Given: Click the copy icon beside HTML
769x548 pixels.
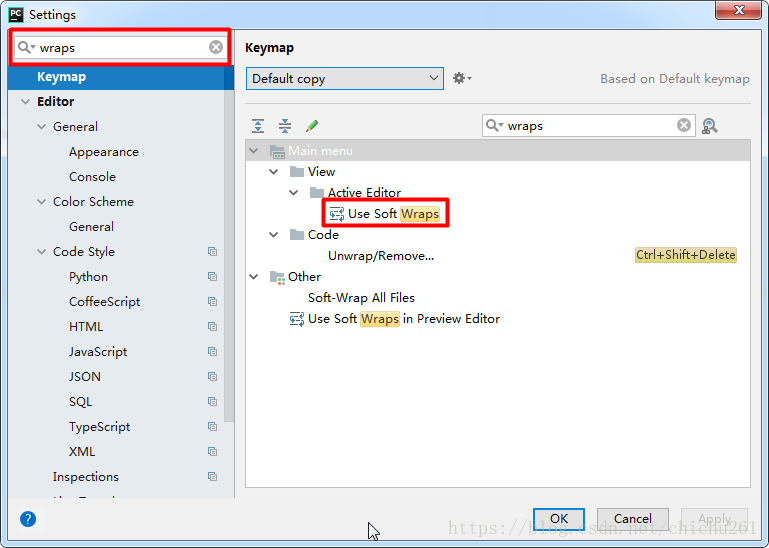Looking at the screenshot, I should click(212, 327).
